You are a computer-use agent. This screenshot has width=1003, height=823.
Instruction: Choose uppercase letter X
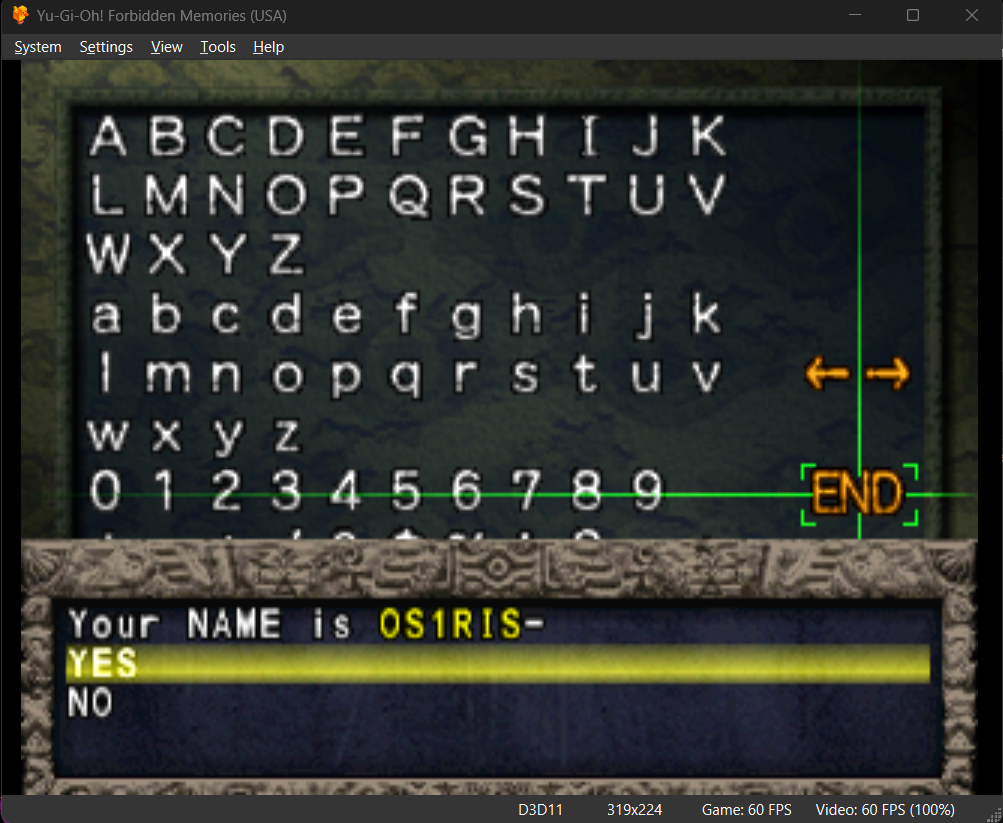167,254
